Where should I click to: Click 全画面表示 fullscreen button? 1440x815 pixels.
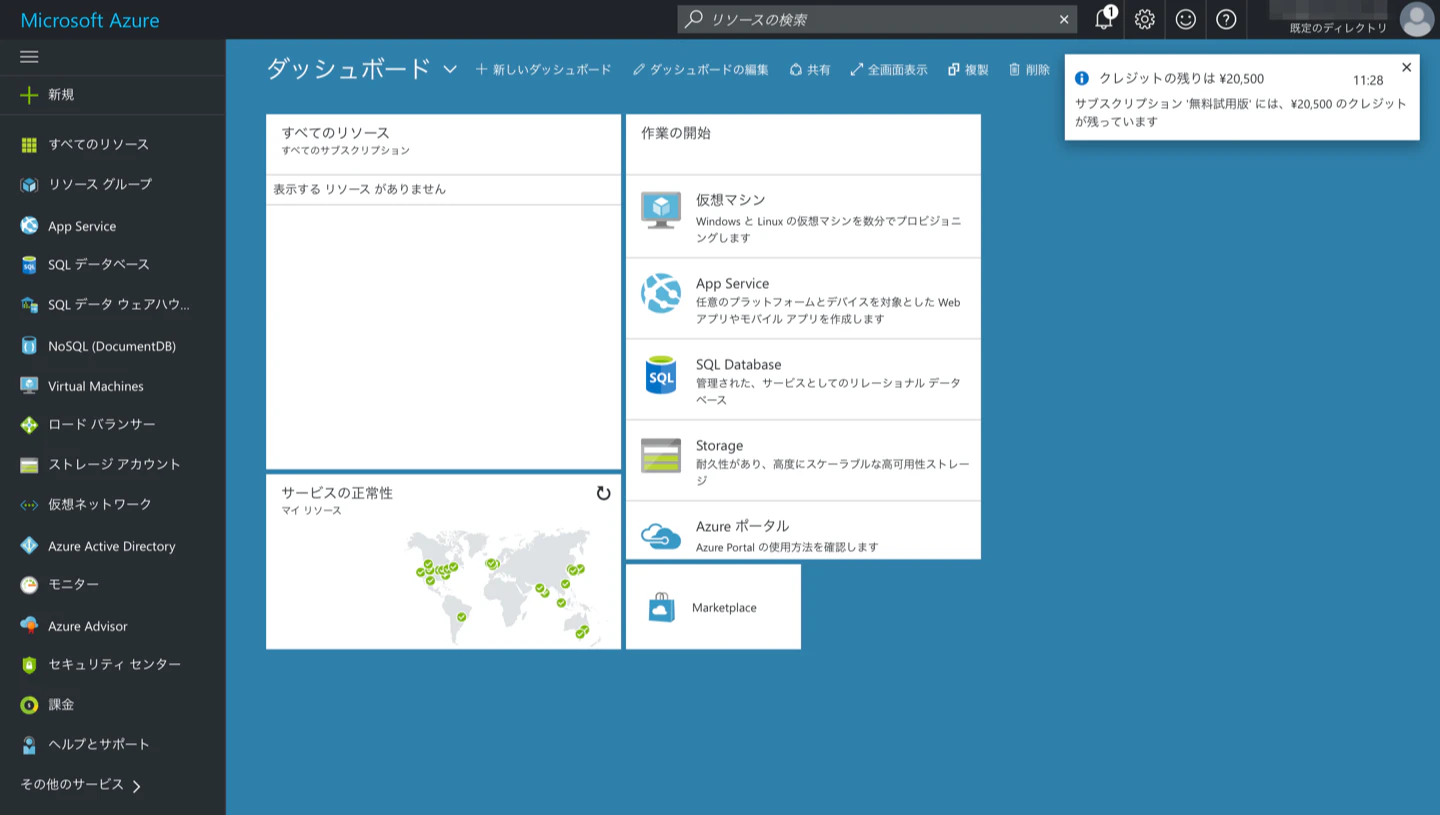point(889,69)
